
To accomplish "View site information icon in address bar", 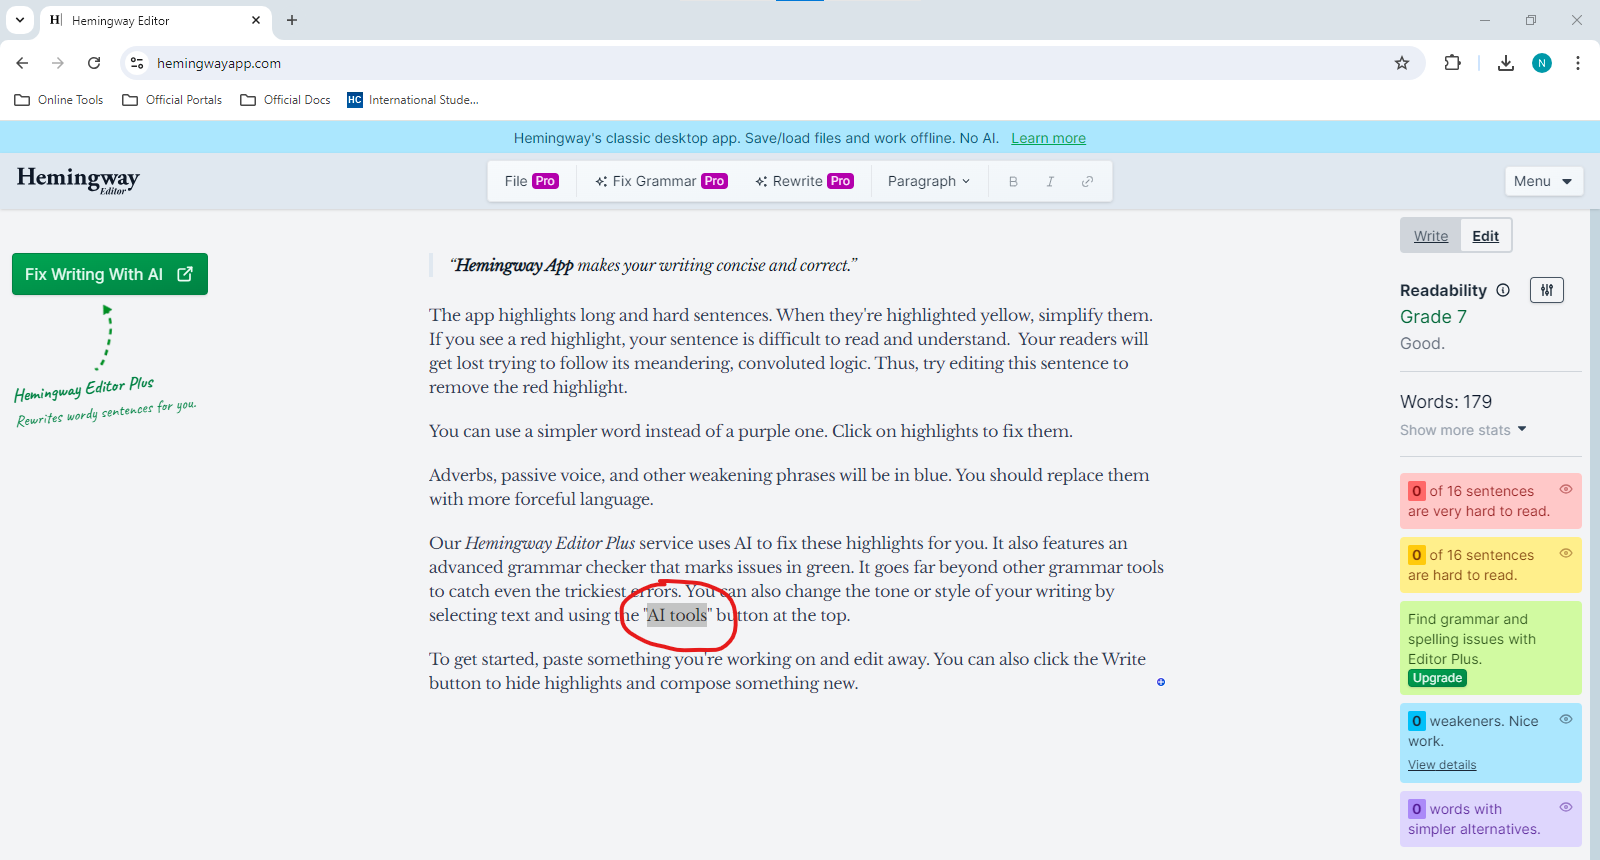I will [x=137, y=63].
